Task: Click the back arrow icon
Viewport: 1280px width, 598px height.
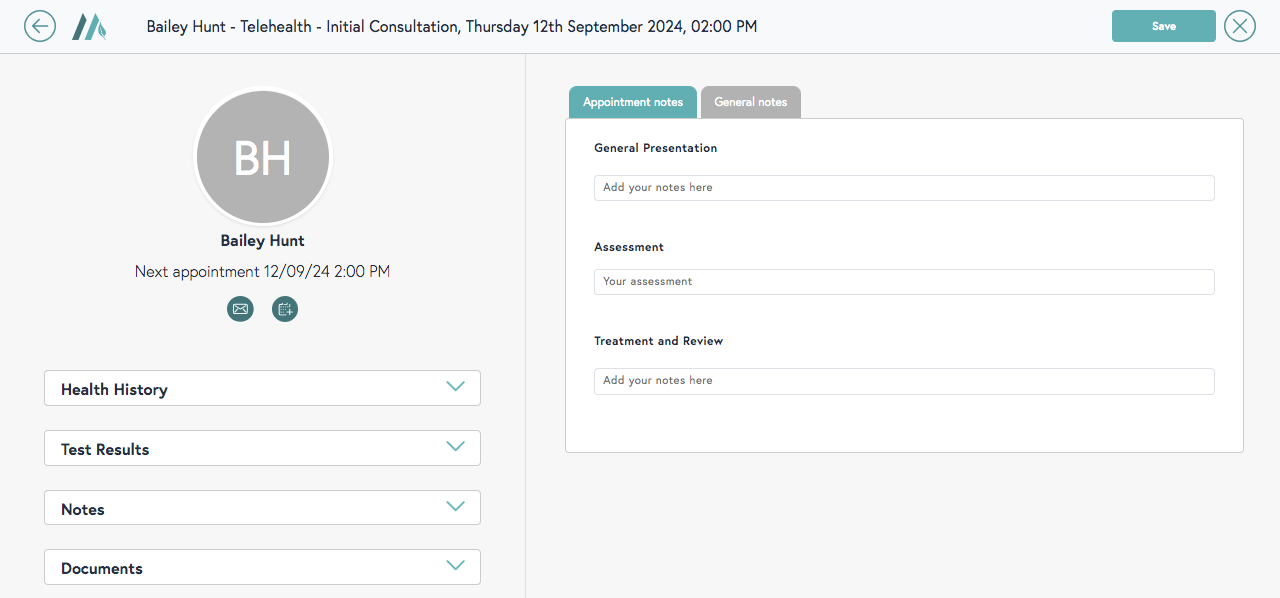Action: [x=40, y=26]
